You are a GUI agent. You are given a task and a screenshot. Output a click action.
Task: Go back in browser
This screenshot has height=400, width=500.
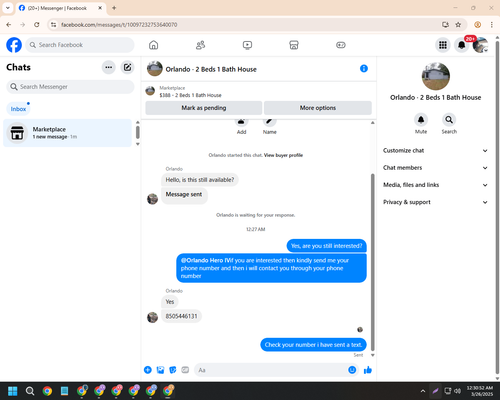click(9, 25)
